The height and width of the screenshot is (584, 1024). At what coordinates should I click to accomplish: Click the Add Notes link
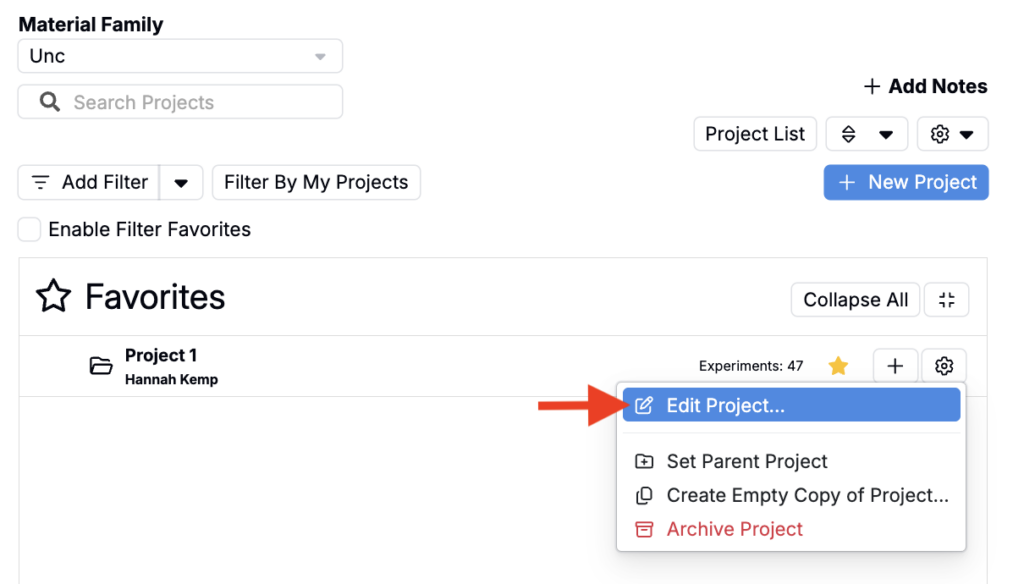pos(925,86)
